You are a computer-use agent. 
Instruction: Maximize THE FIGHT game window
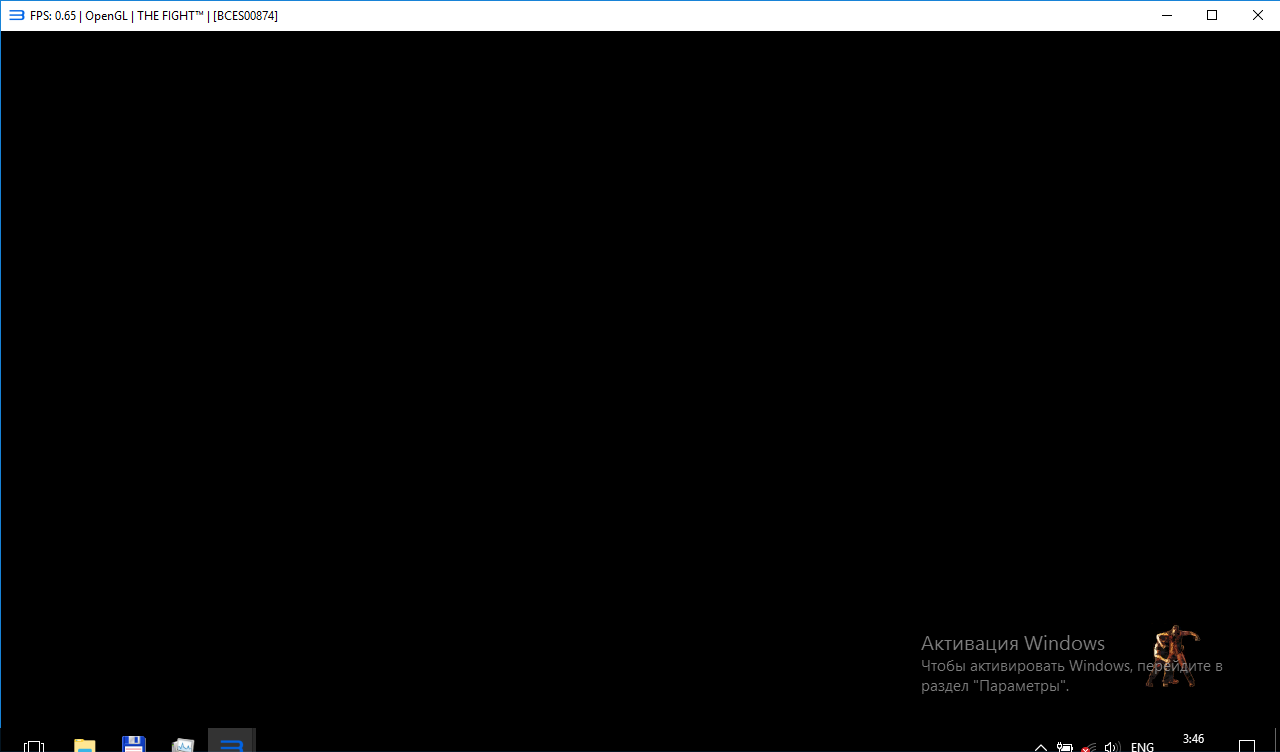[x=1212, y=15]
